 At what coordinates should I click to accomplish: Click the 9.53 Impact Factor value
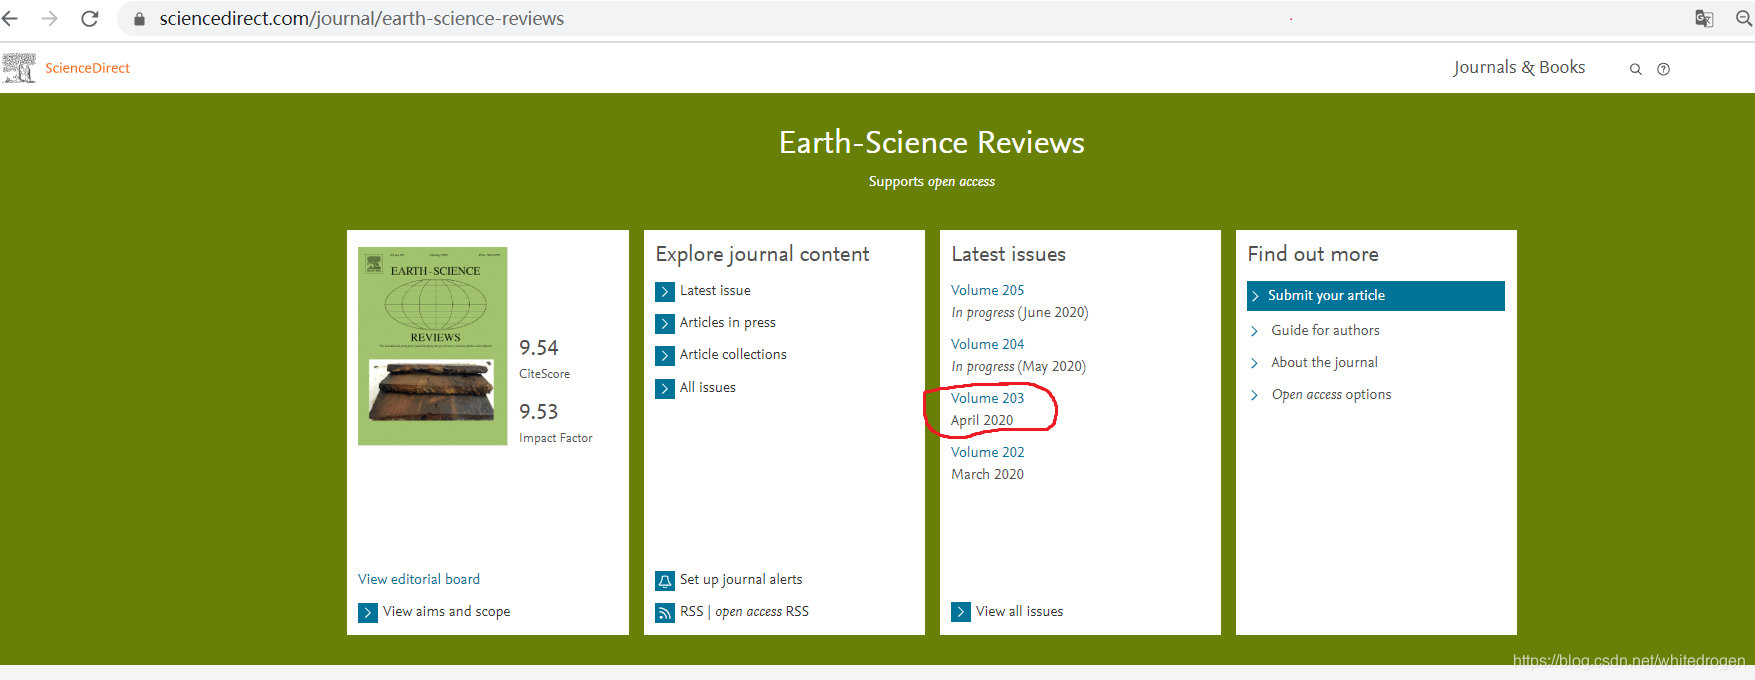[x=538, y=412]
